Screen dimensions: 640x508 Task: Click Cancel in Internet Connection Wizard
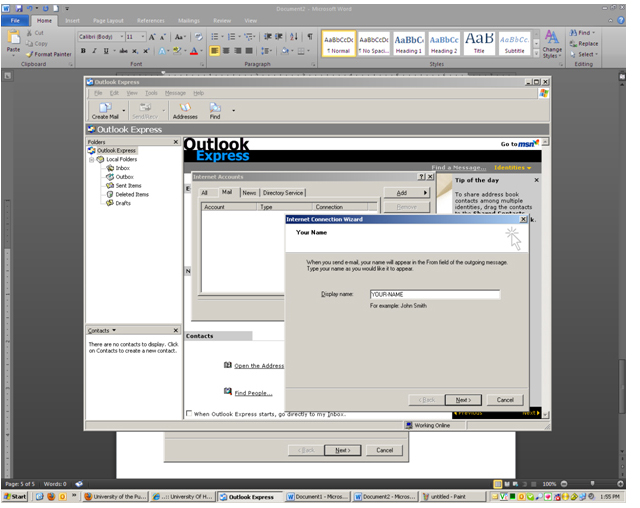(x=505, y=400)
